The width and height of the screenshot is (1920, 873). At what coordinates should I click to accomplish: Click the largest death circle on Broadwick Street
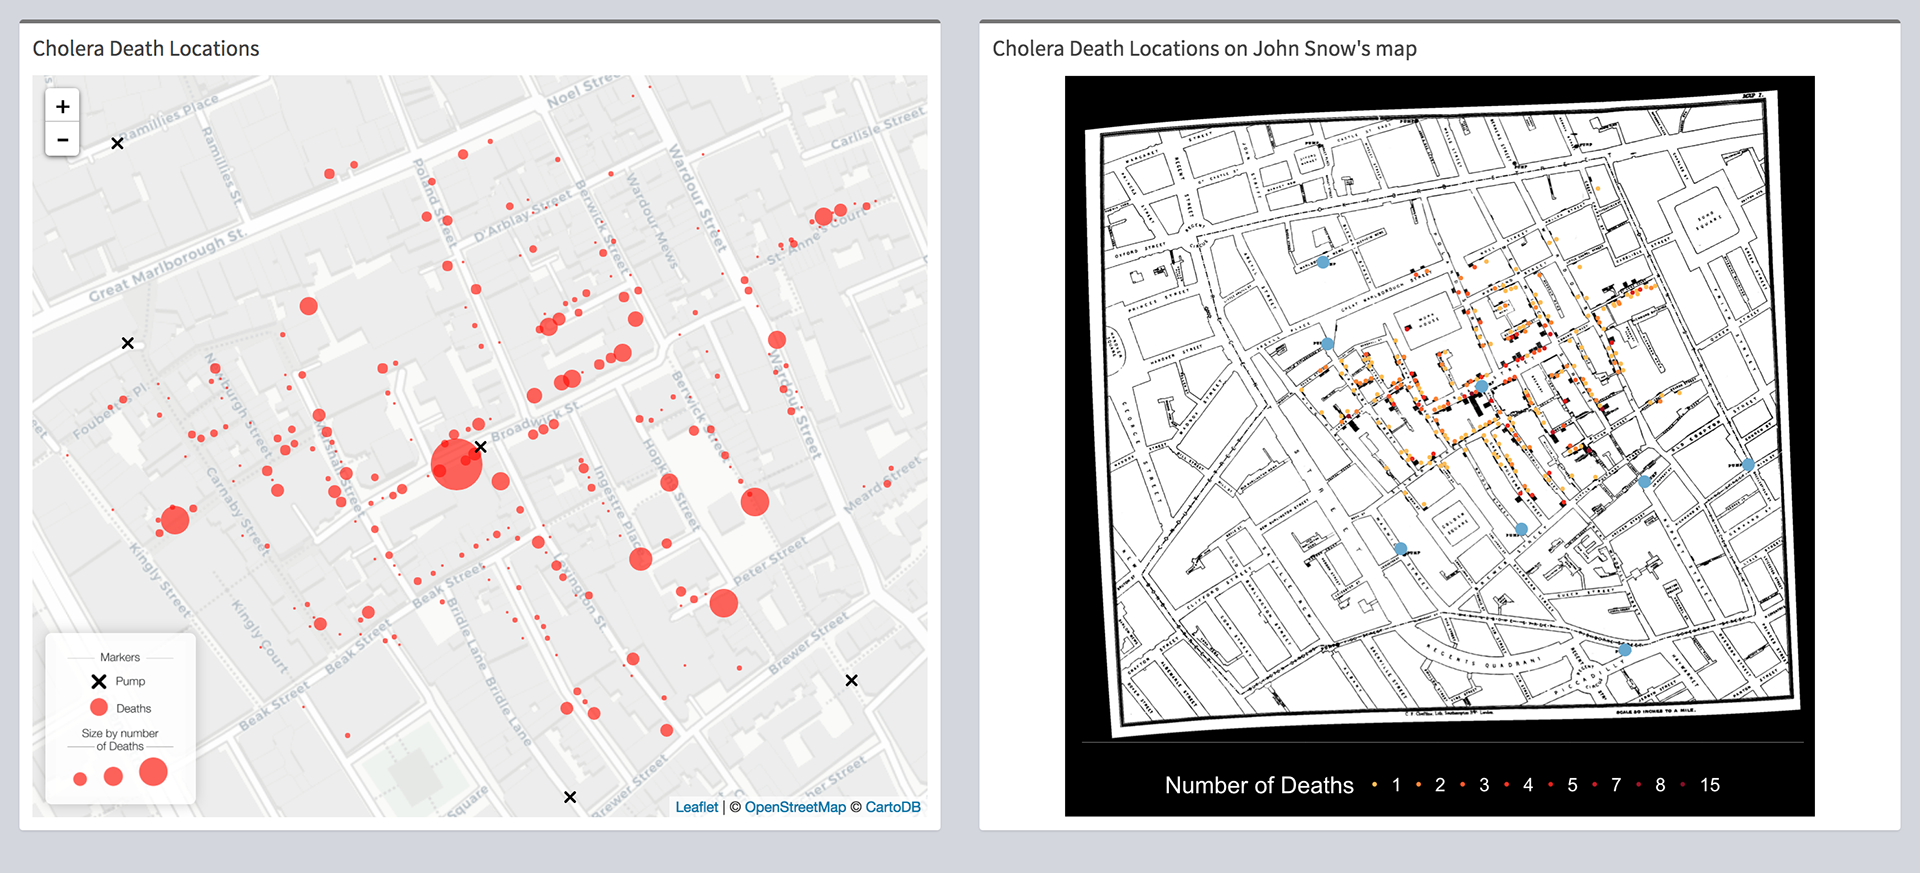(456, 465)
